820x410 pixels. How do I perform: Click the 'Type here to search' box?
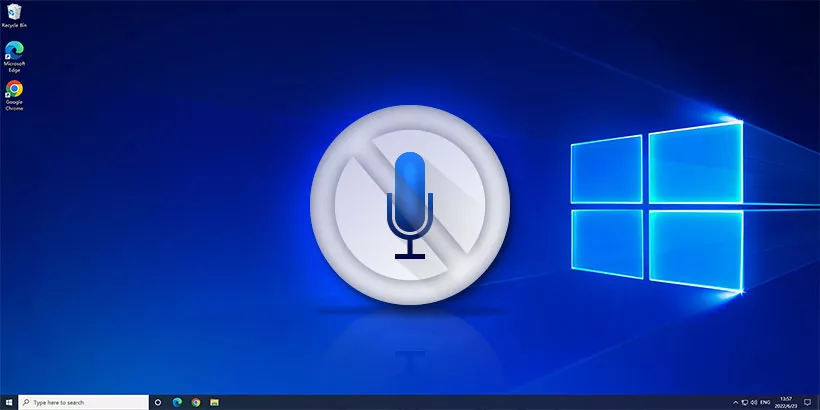(84, 402)
